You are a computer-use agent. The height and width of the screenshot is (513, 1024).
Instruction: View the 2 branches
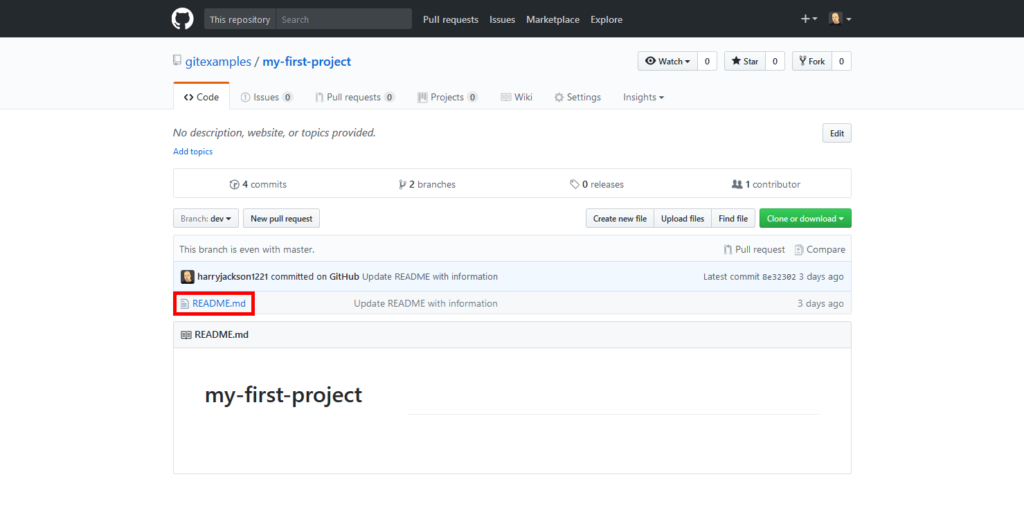pos(427,184)
